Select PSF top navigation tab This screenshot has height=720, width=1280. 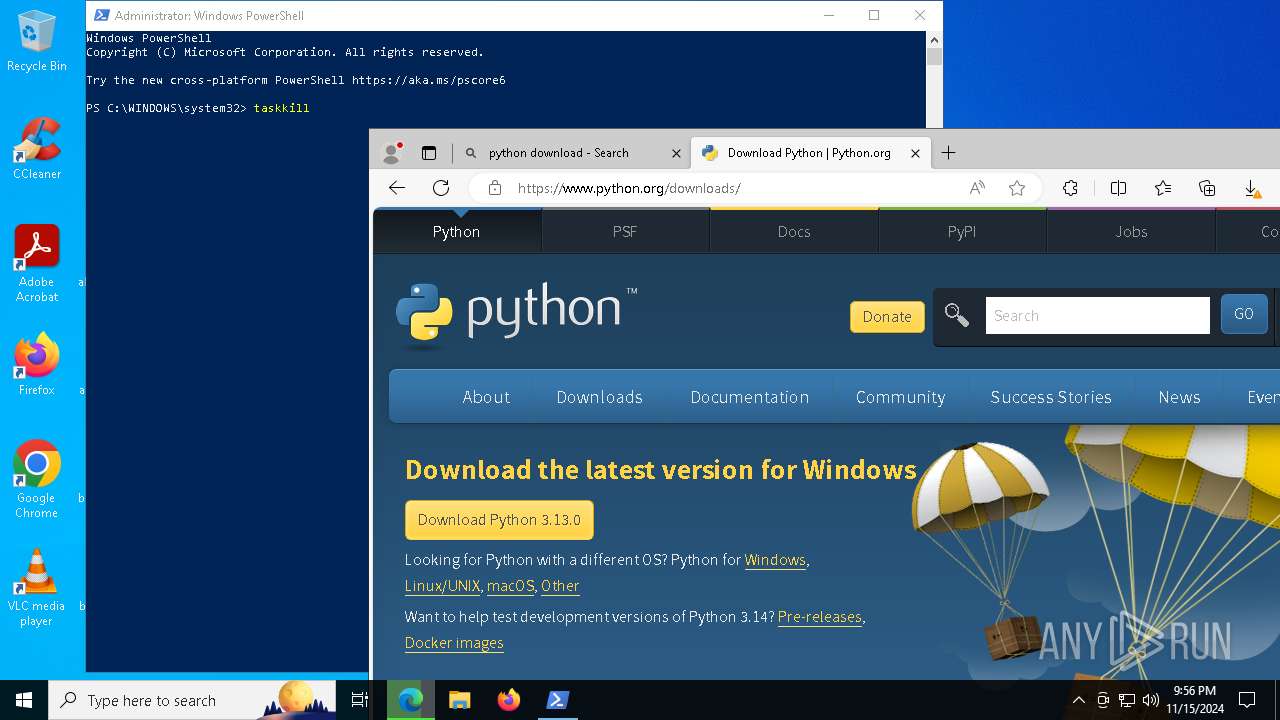click(625, 231)
